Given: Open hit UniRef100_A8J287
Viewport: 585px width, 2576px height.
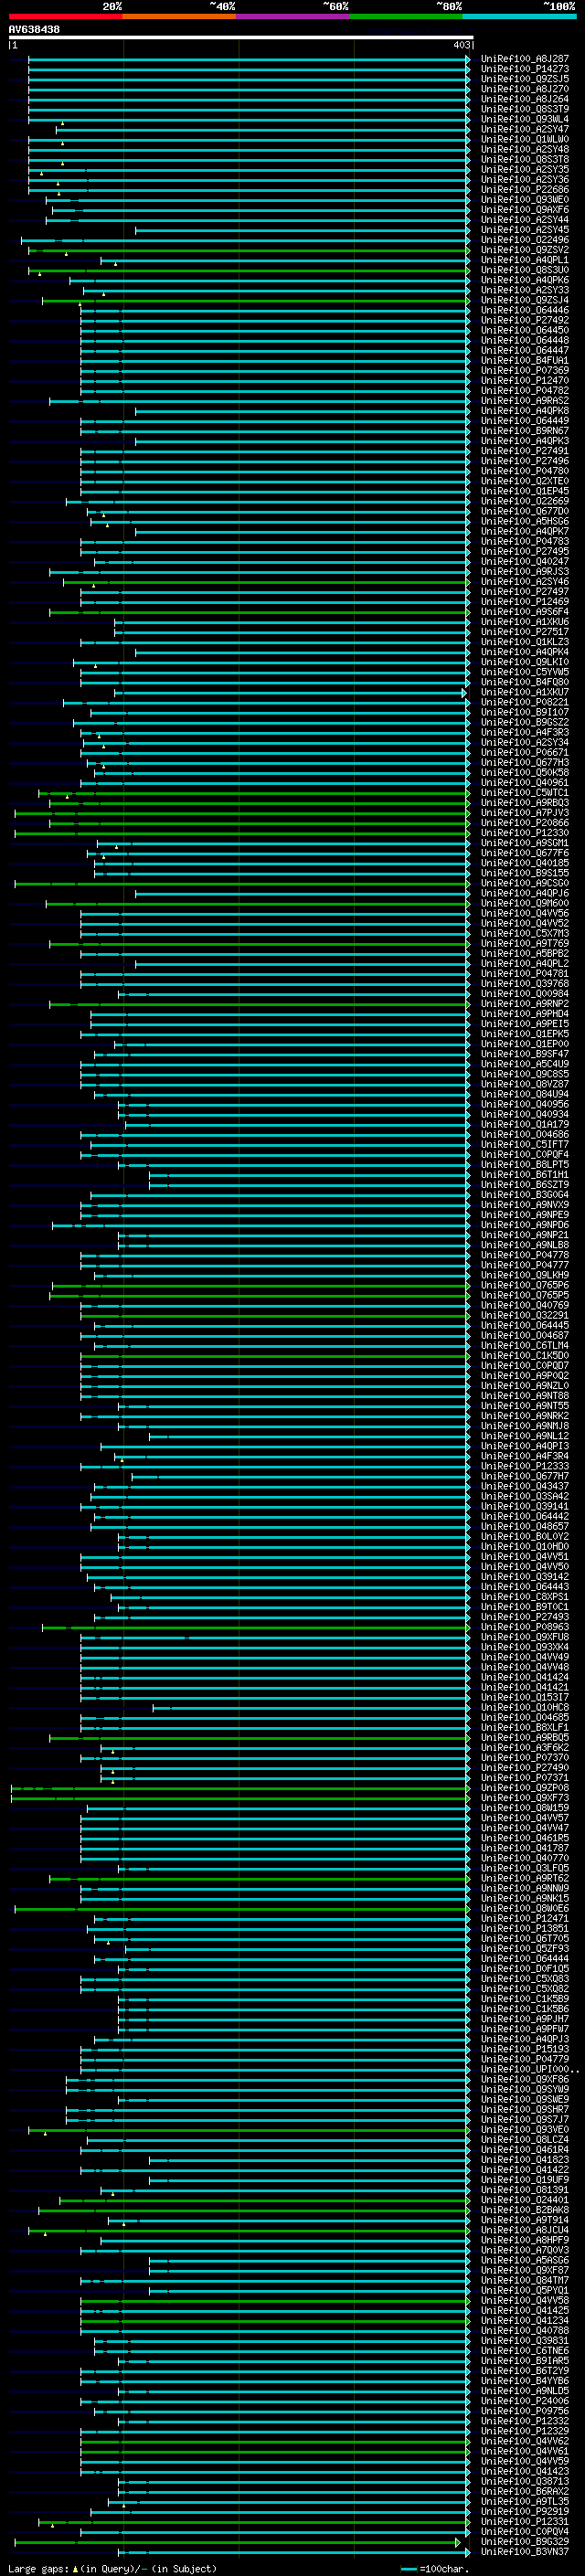Looking at the screenshot, I should [x=525, y=59].
